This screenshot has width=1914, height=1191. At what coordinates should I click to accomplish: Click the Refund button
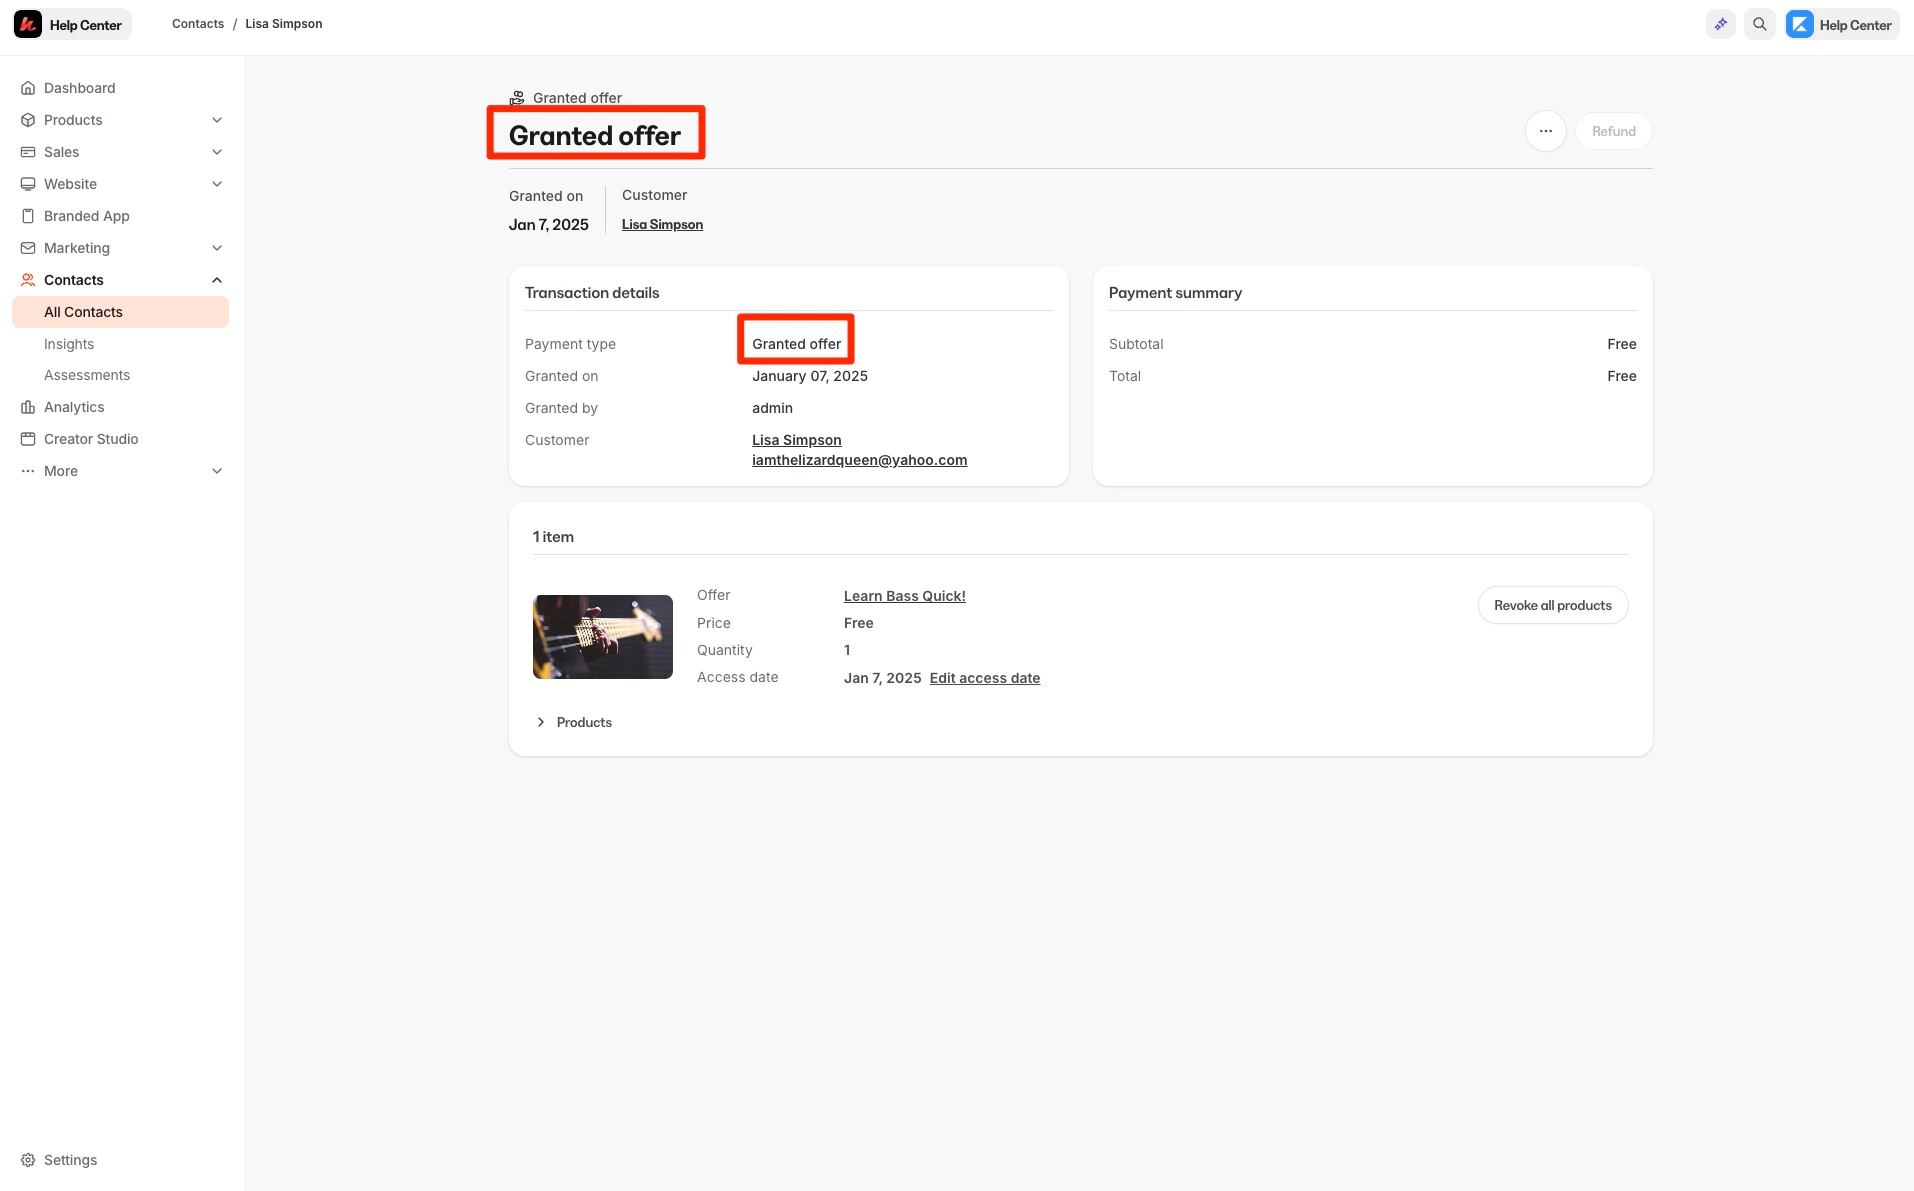click(1612, 131)
